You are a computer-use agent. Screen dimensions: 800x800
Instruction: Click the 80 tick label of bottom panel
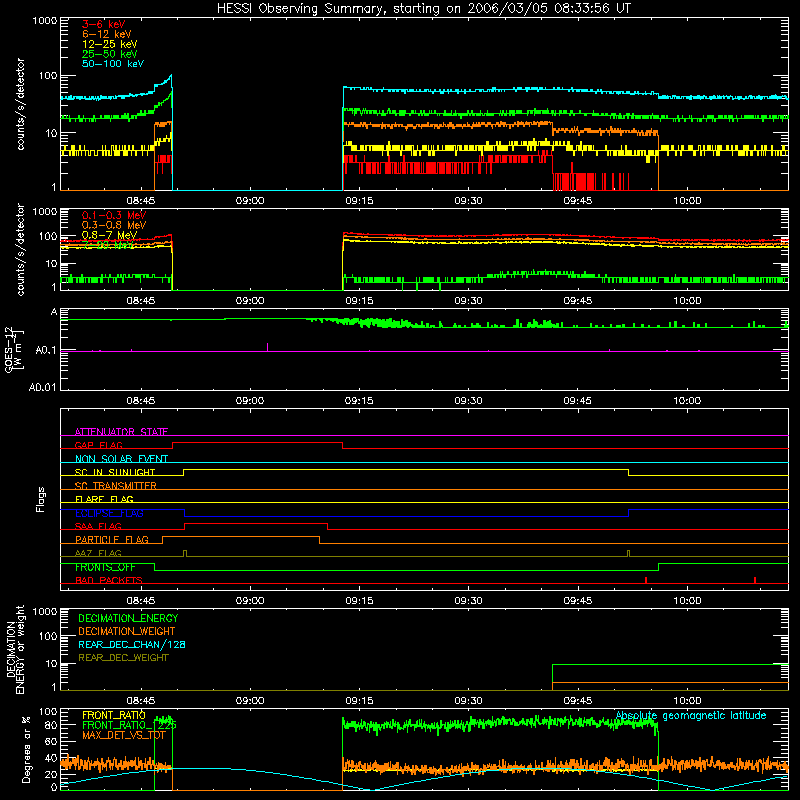(51, 725)
